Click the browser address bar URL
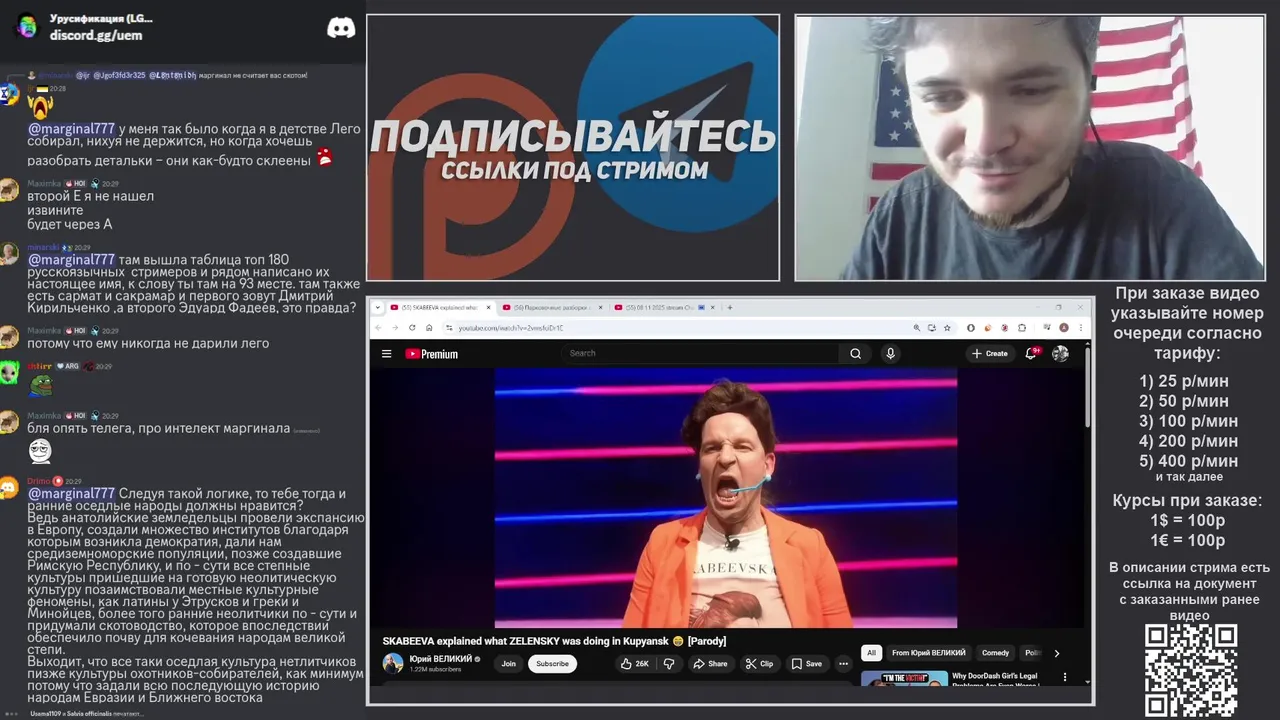 pos(511,328)
